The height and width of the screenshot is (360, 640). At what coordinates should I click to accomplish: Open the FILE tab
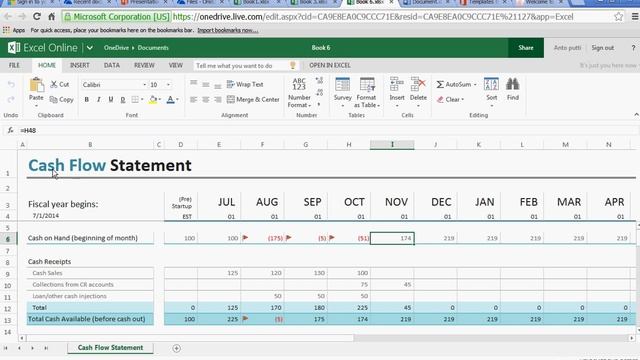point(14,65)
